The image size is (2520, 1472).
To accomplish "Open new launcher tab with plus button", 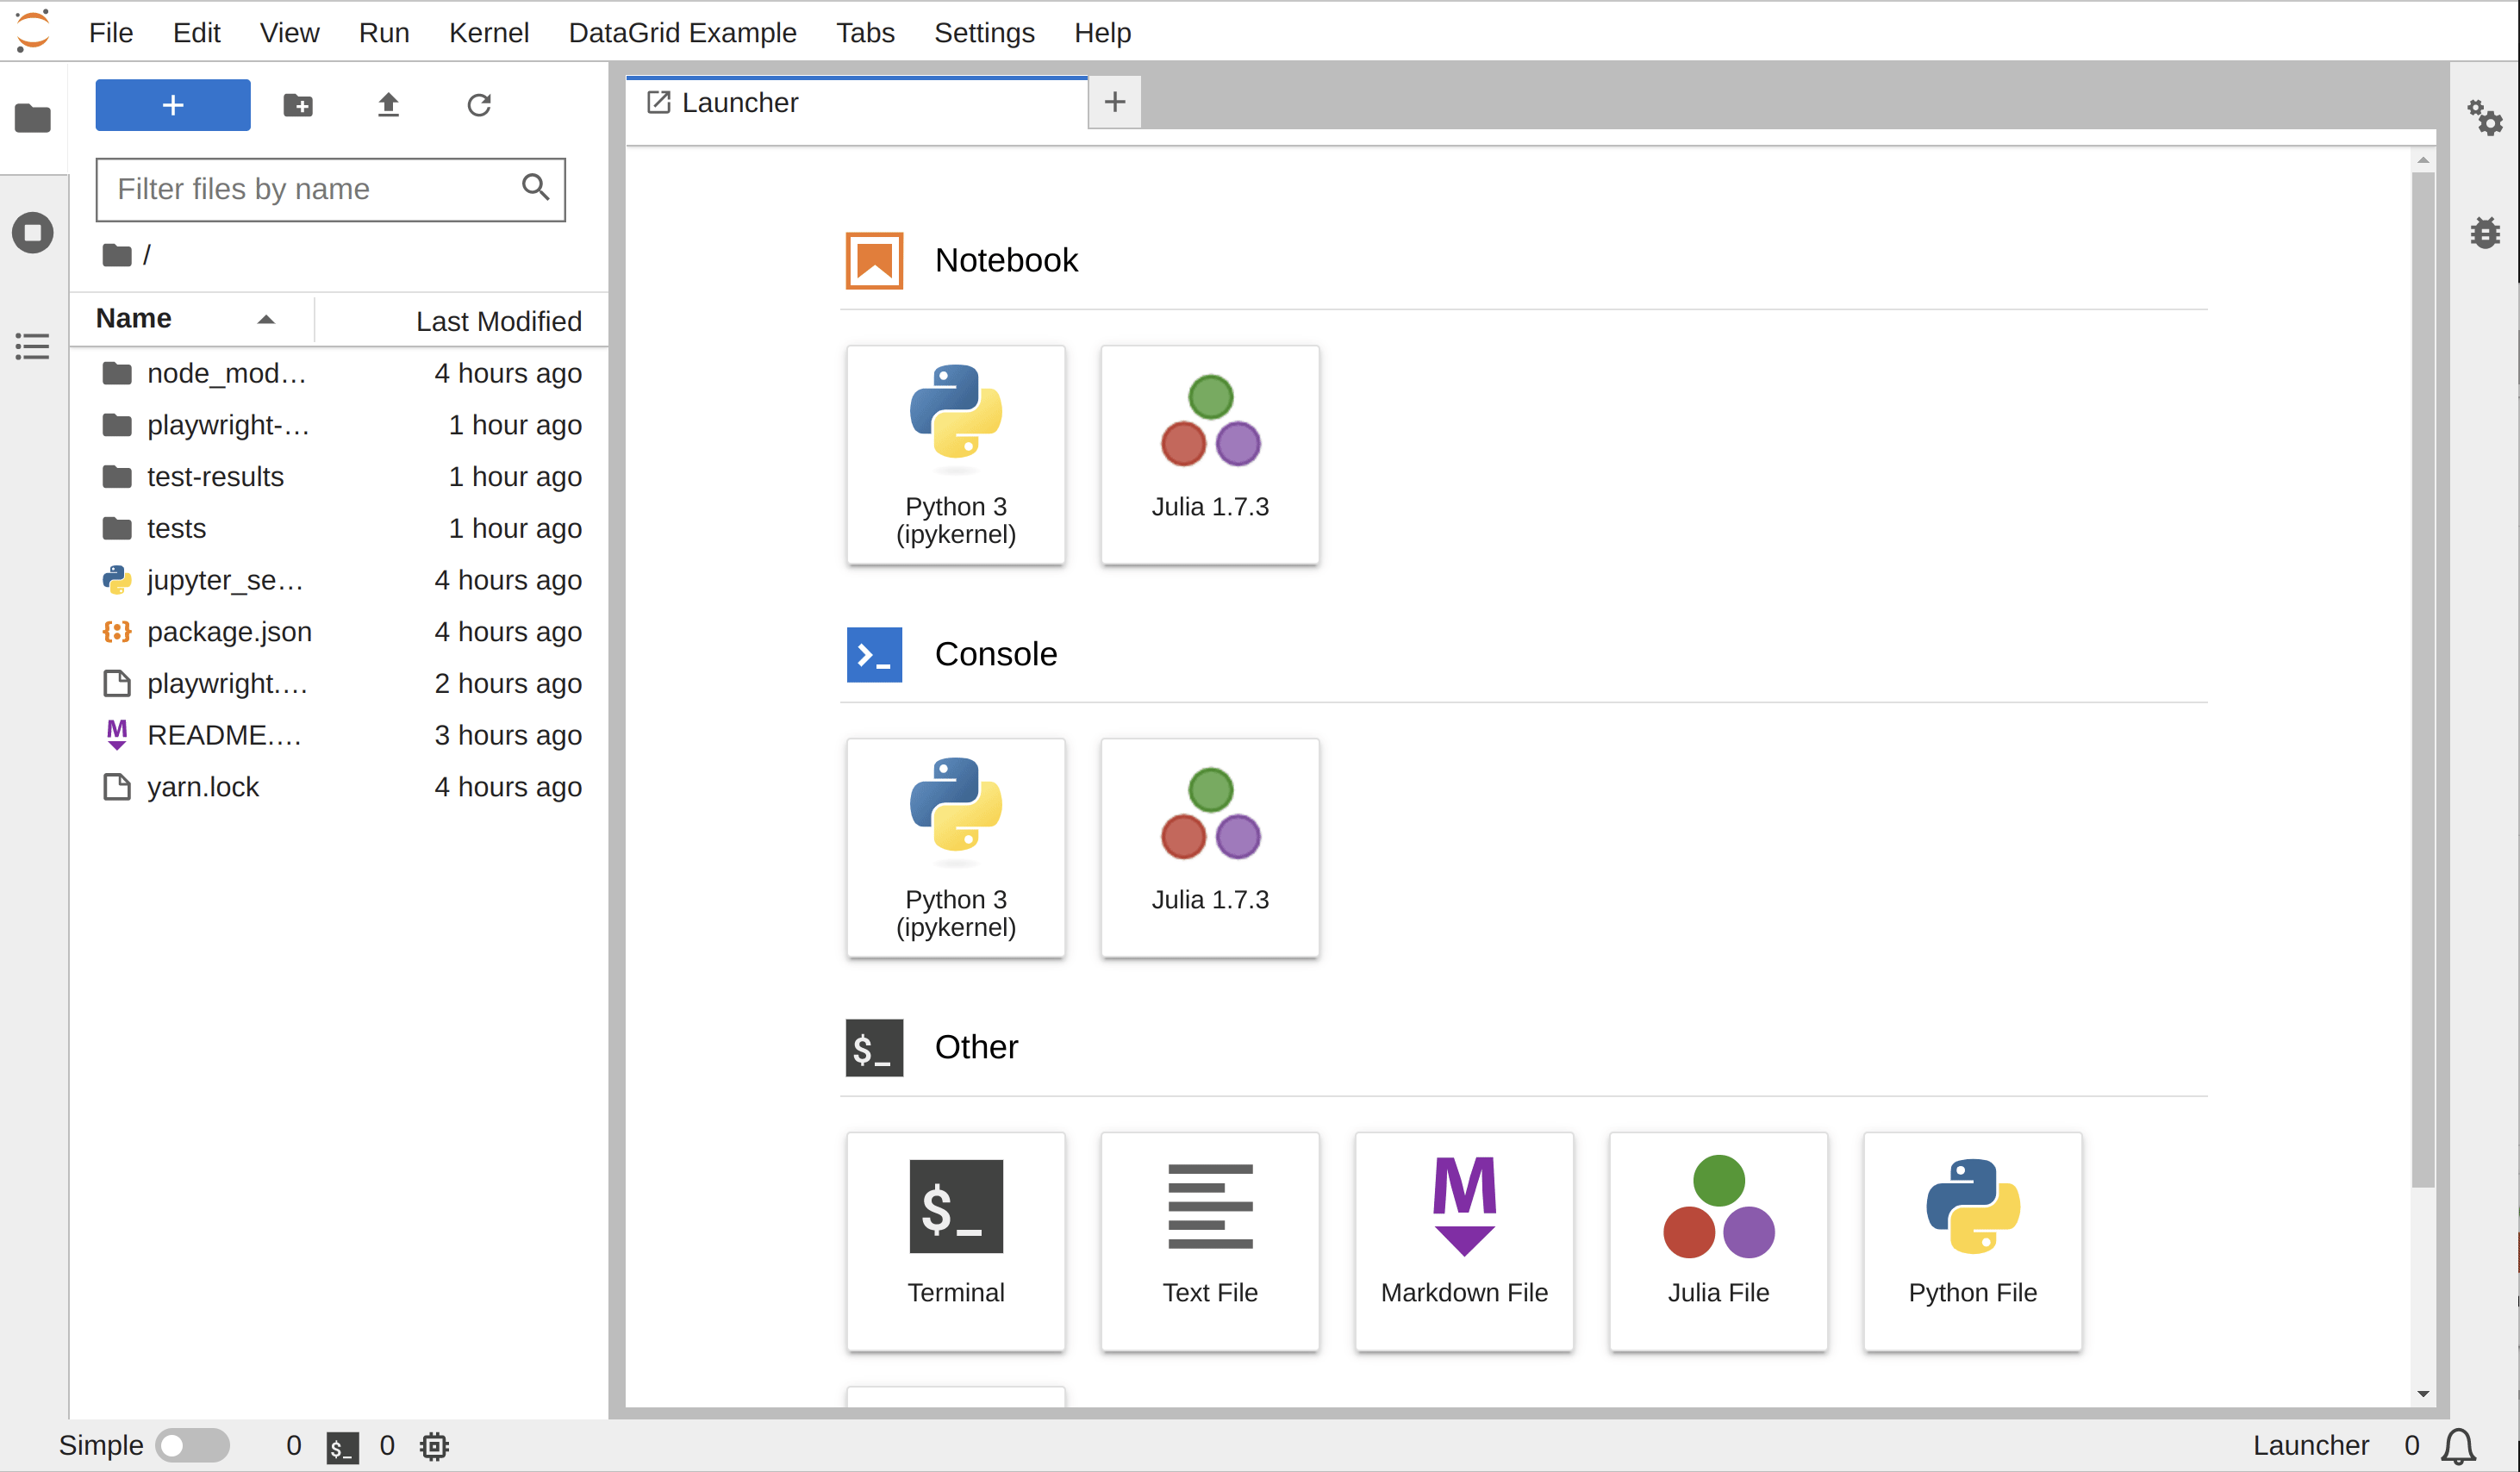I will 1116,103.
